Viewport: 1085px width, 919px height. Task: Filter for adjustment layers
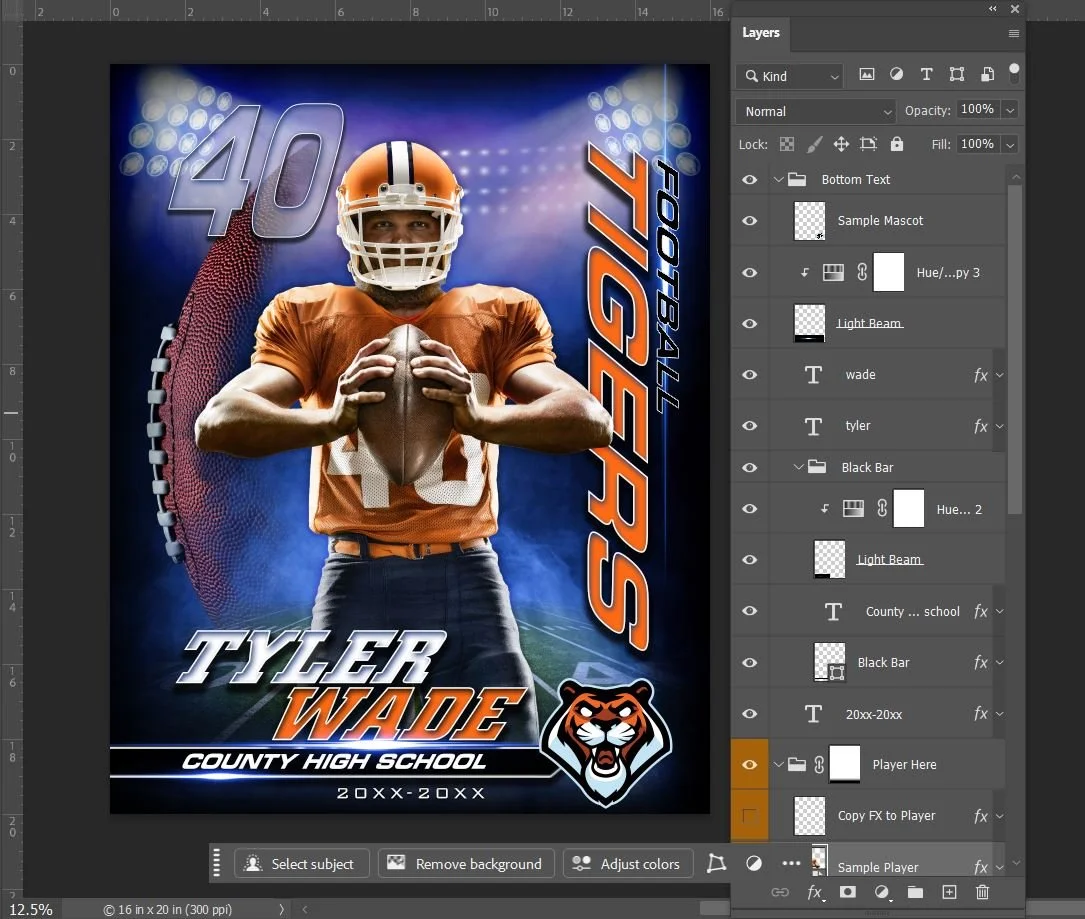896,74
